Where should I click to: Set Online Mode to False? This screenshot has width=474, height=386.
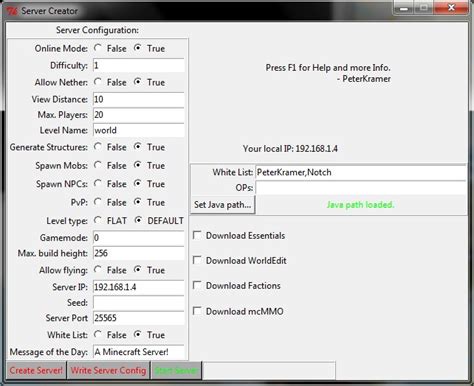[x=98, y=48]
